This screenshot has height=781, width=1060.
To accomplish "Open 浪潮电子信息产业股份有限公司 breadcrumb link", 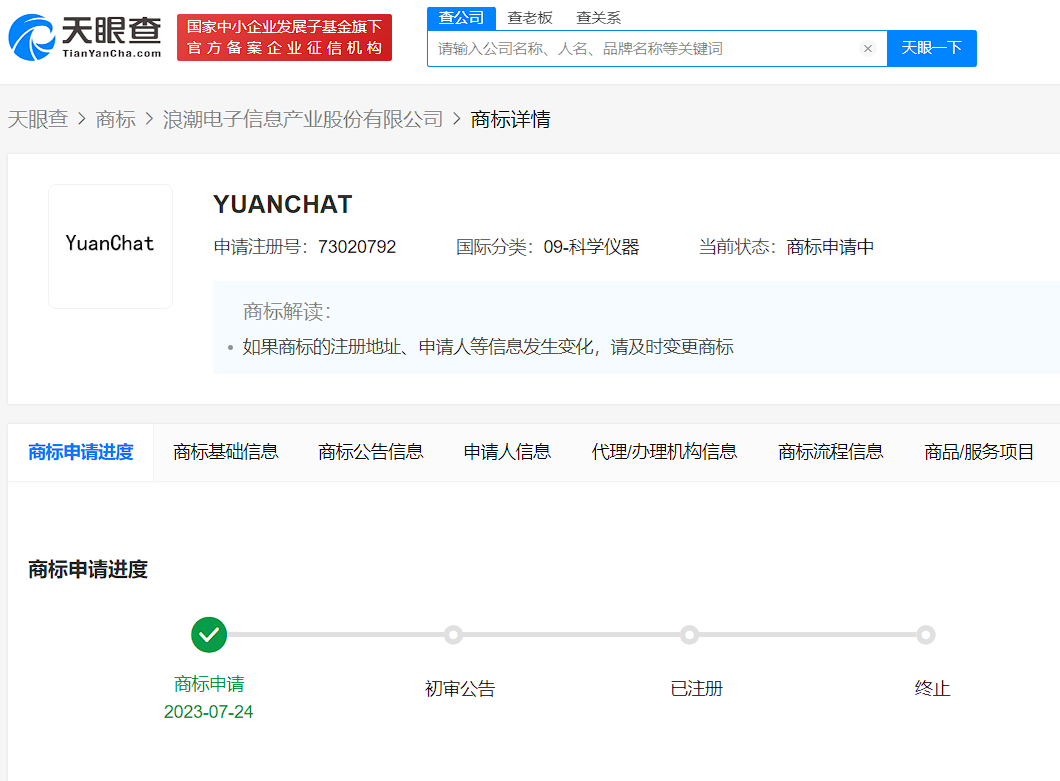I will [x=303, y=119].
